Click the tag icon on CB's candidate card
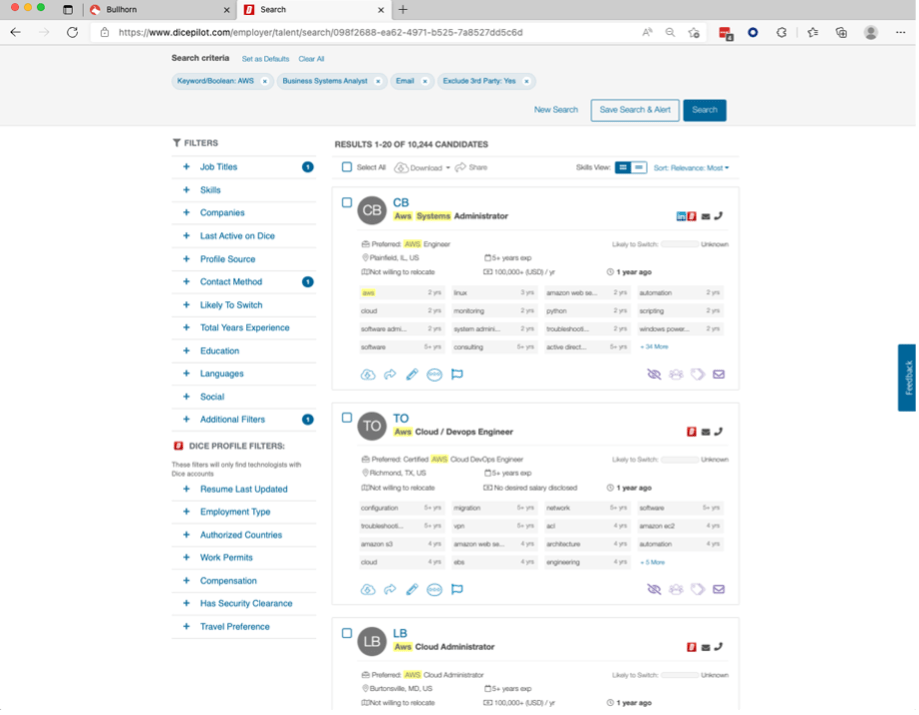 click(697, 373)
